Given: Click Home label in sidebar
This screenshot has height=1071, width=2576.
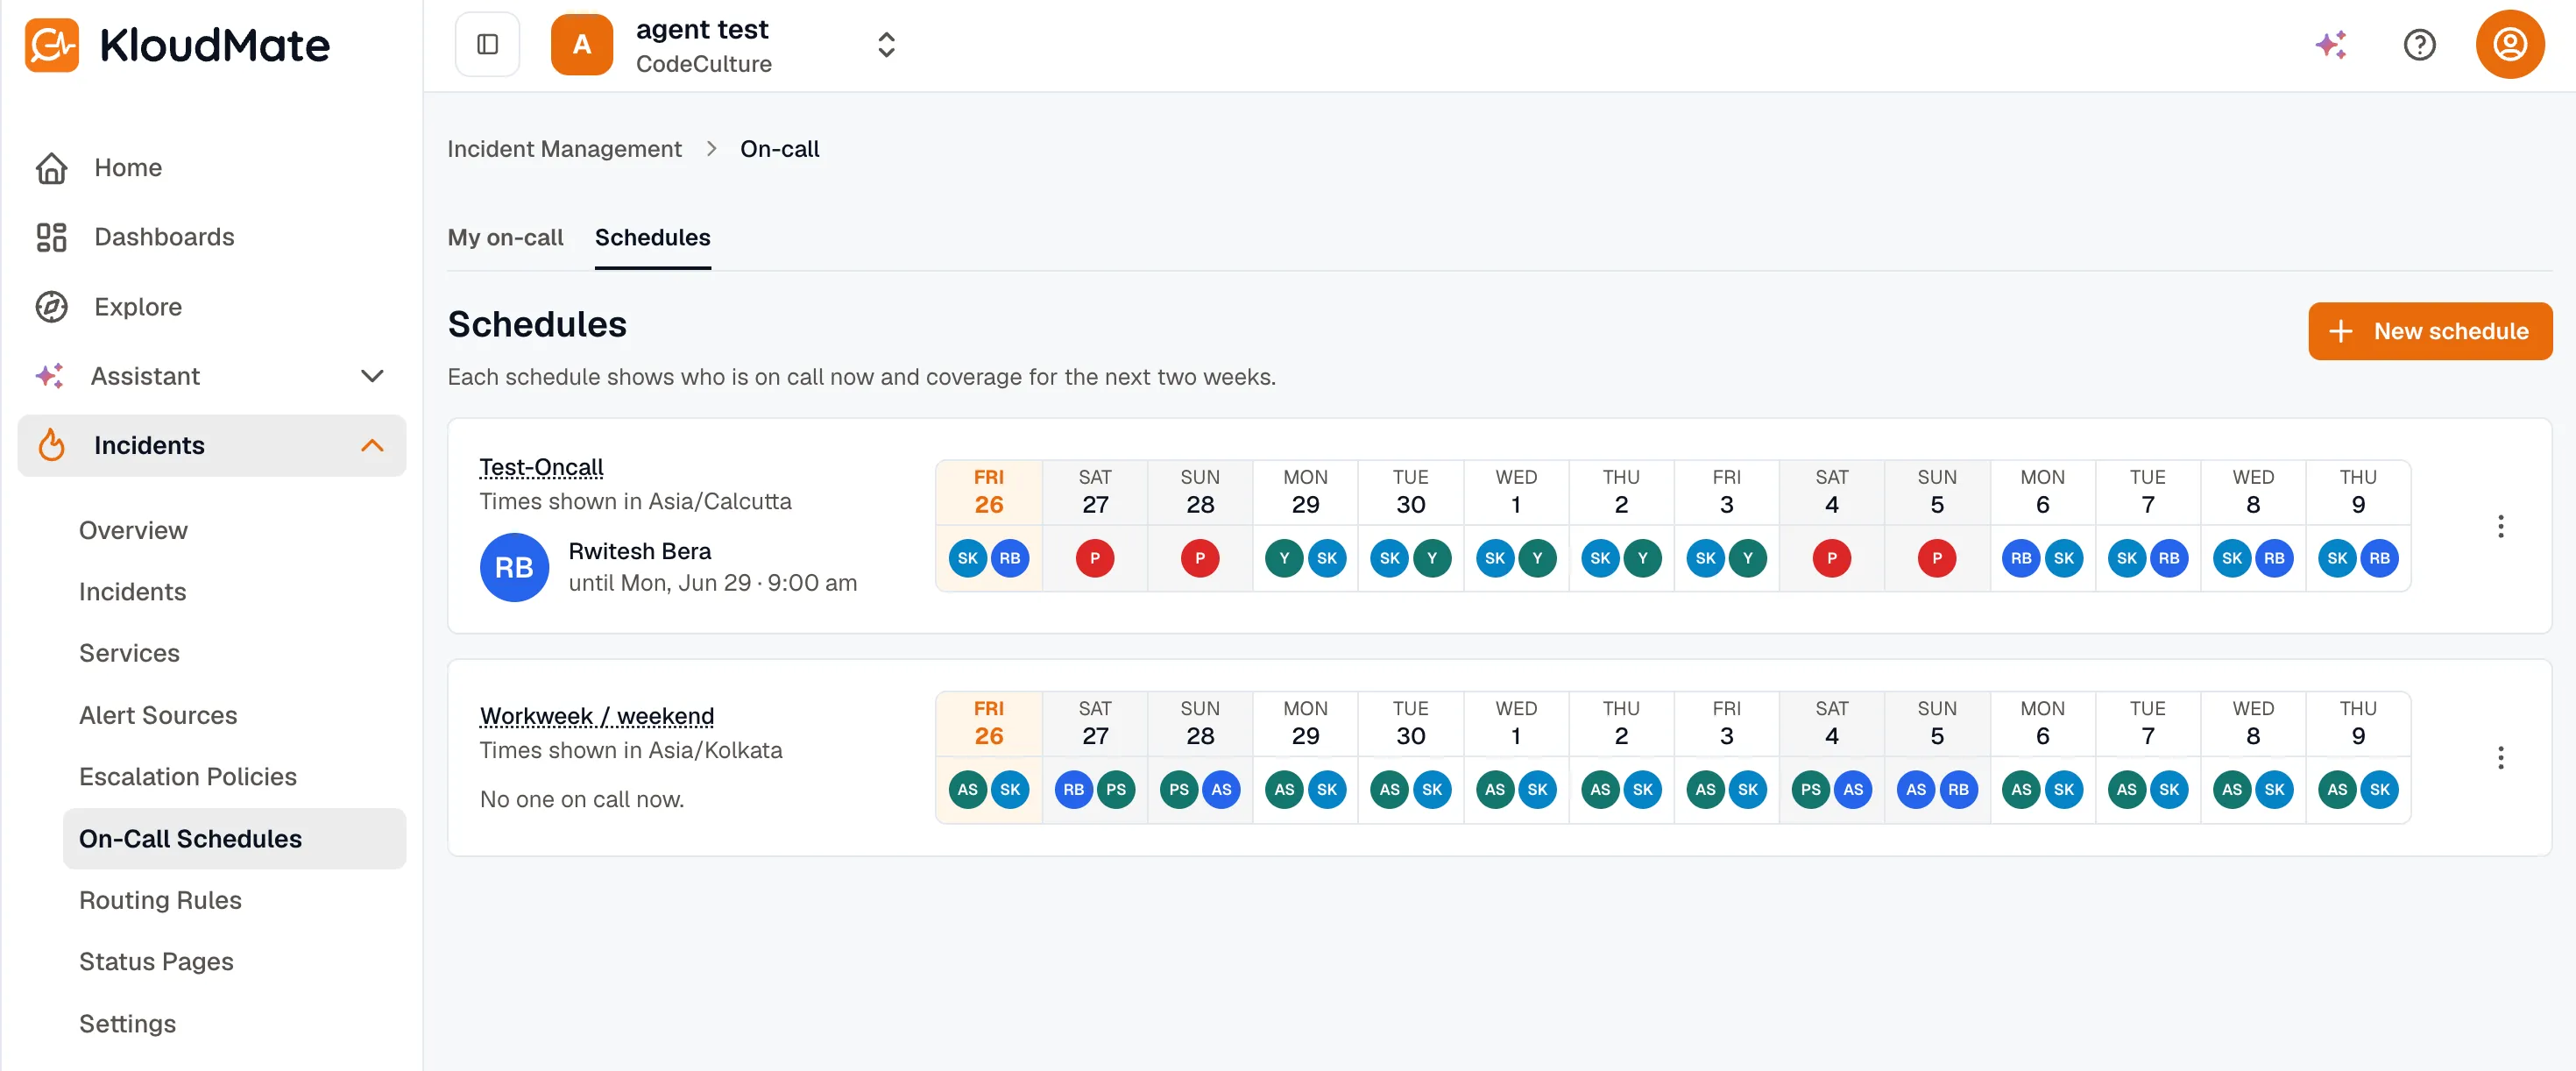Looking at the screenshot, I should (x=128, y=168).
